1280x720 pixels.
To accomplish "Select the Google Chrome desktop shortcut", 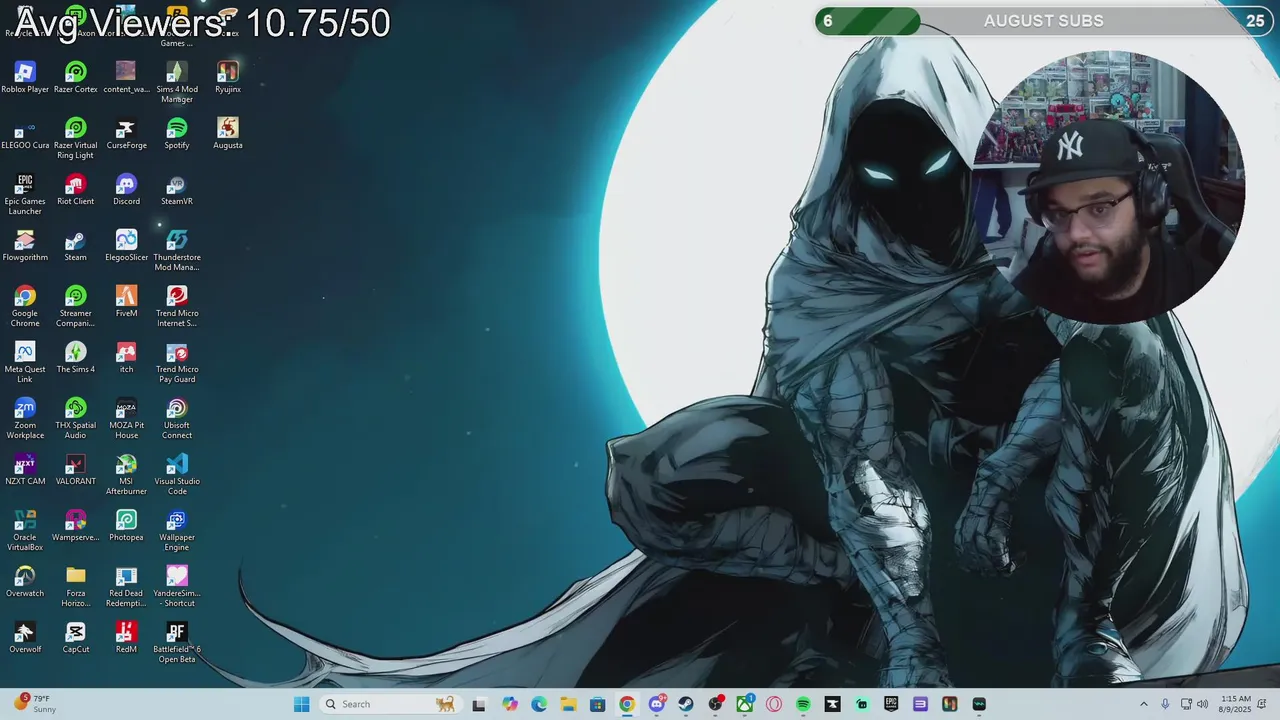I will click(x=25, y=306).
